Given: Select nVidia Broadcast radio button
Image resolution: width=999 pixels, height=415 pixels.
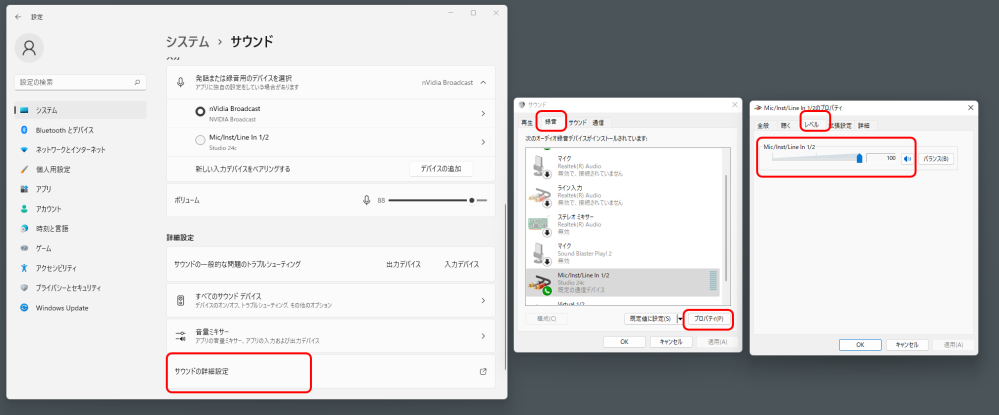Looking at the screenshot, I should (x=200, y=112).
